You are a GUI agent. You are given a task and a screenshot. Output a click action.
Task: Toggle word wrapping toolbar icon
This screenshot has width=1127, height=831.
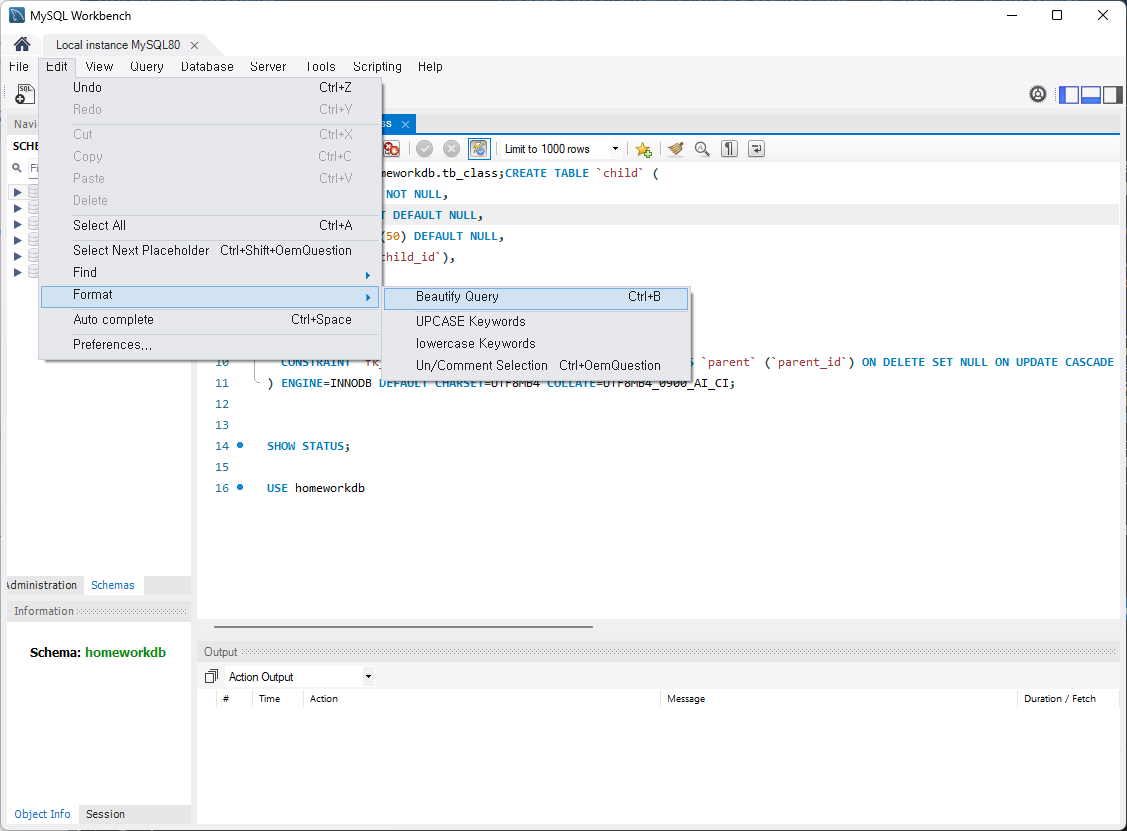click(756, 149)
